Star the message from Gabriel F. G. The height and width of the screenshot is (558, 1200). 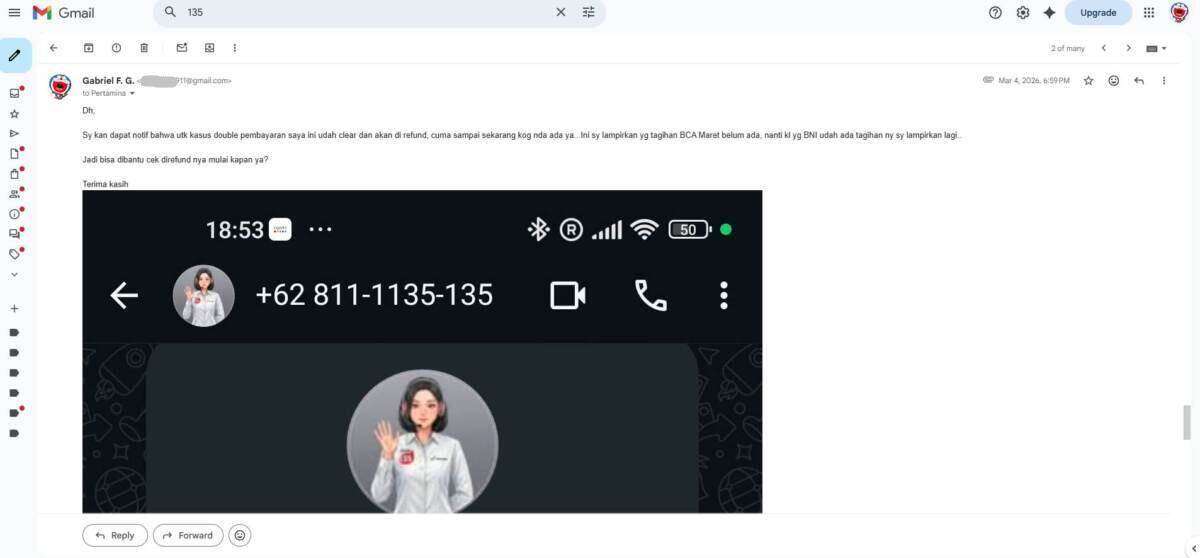coord(1089,80)
